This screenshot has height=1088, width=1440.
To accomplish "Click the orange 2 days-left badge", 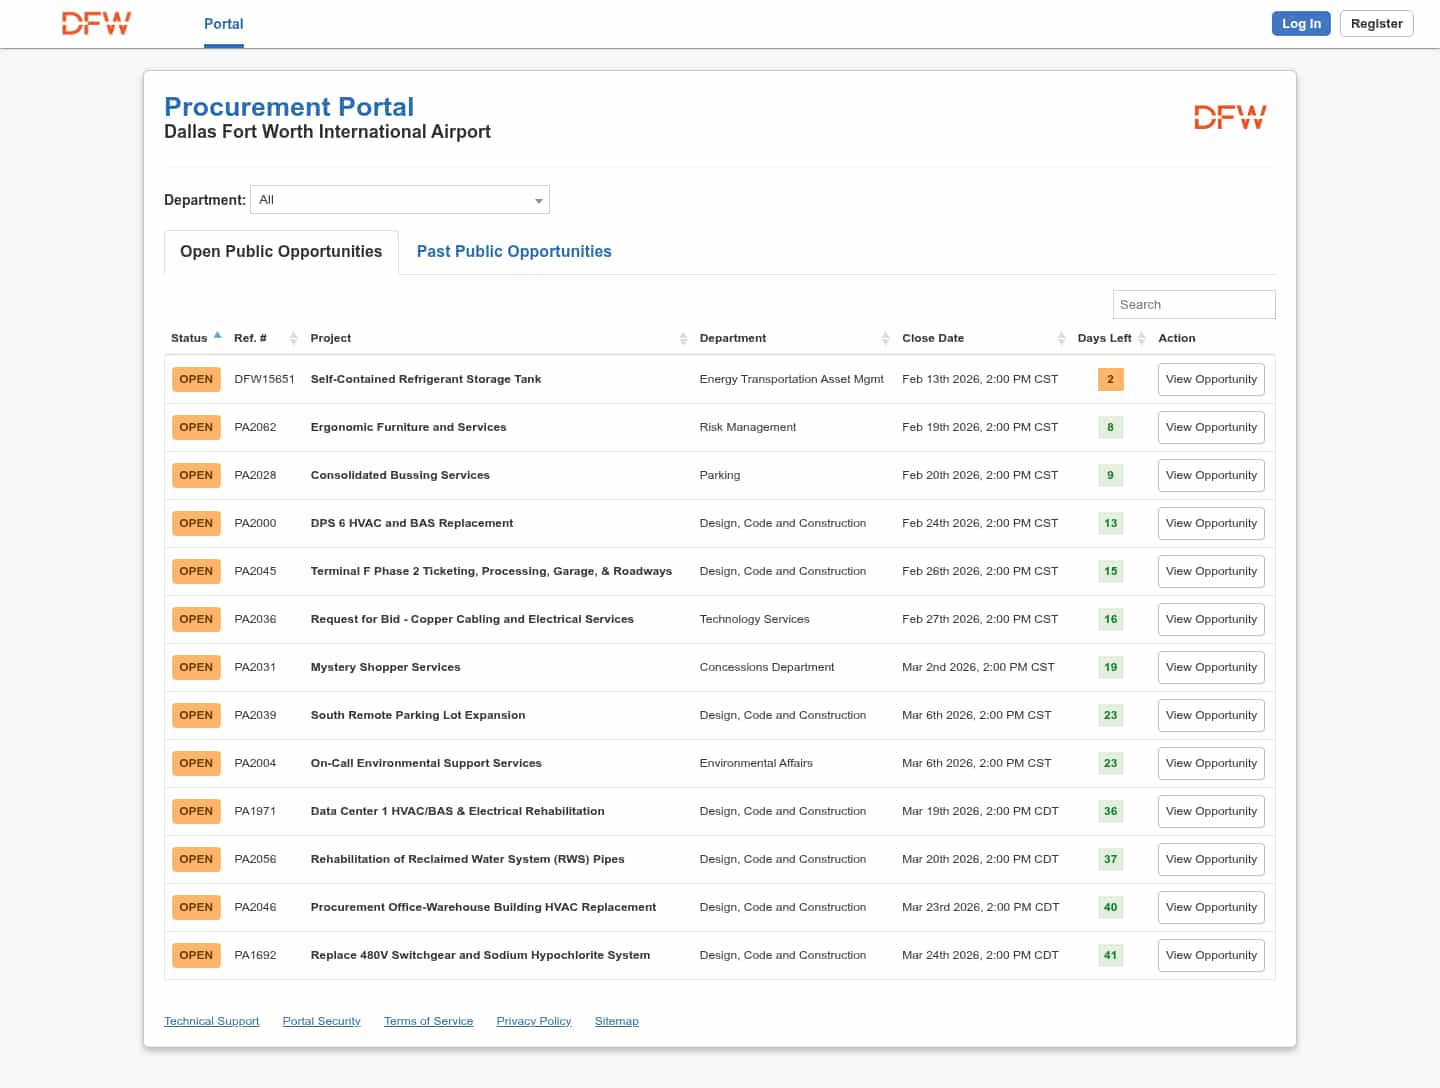I will click(x=1110, y=380).
